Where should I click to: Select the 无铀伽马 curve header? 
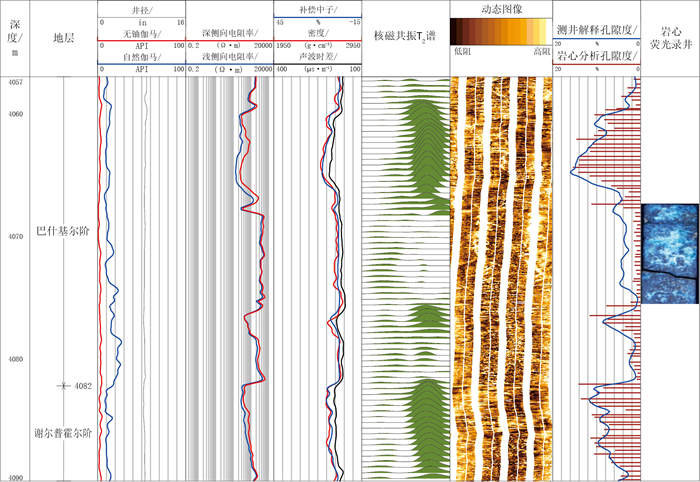tap(141, 33)
